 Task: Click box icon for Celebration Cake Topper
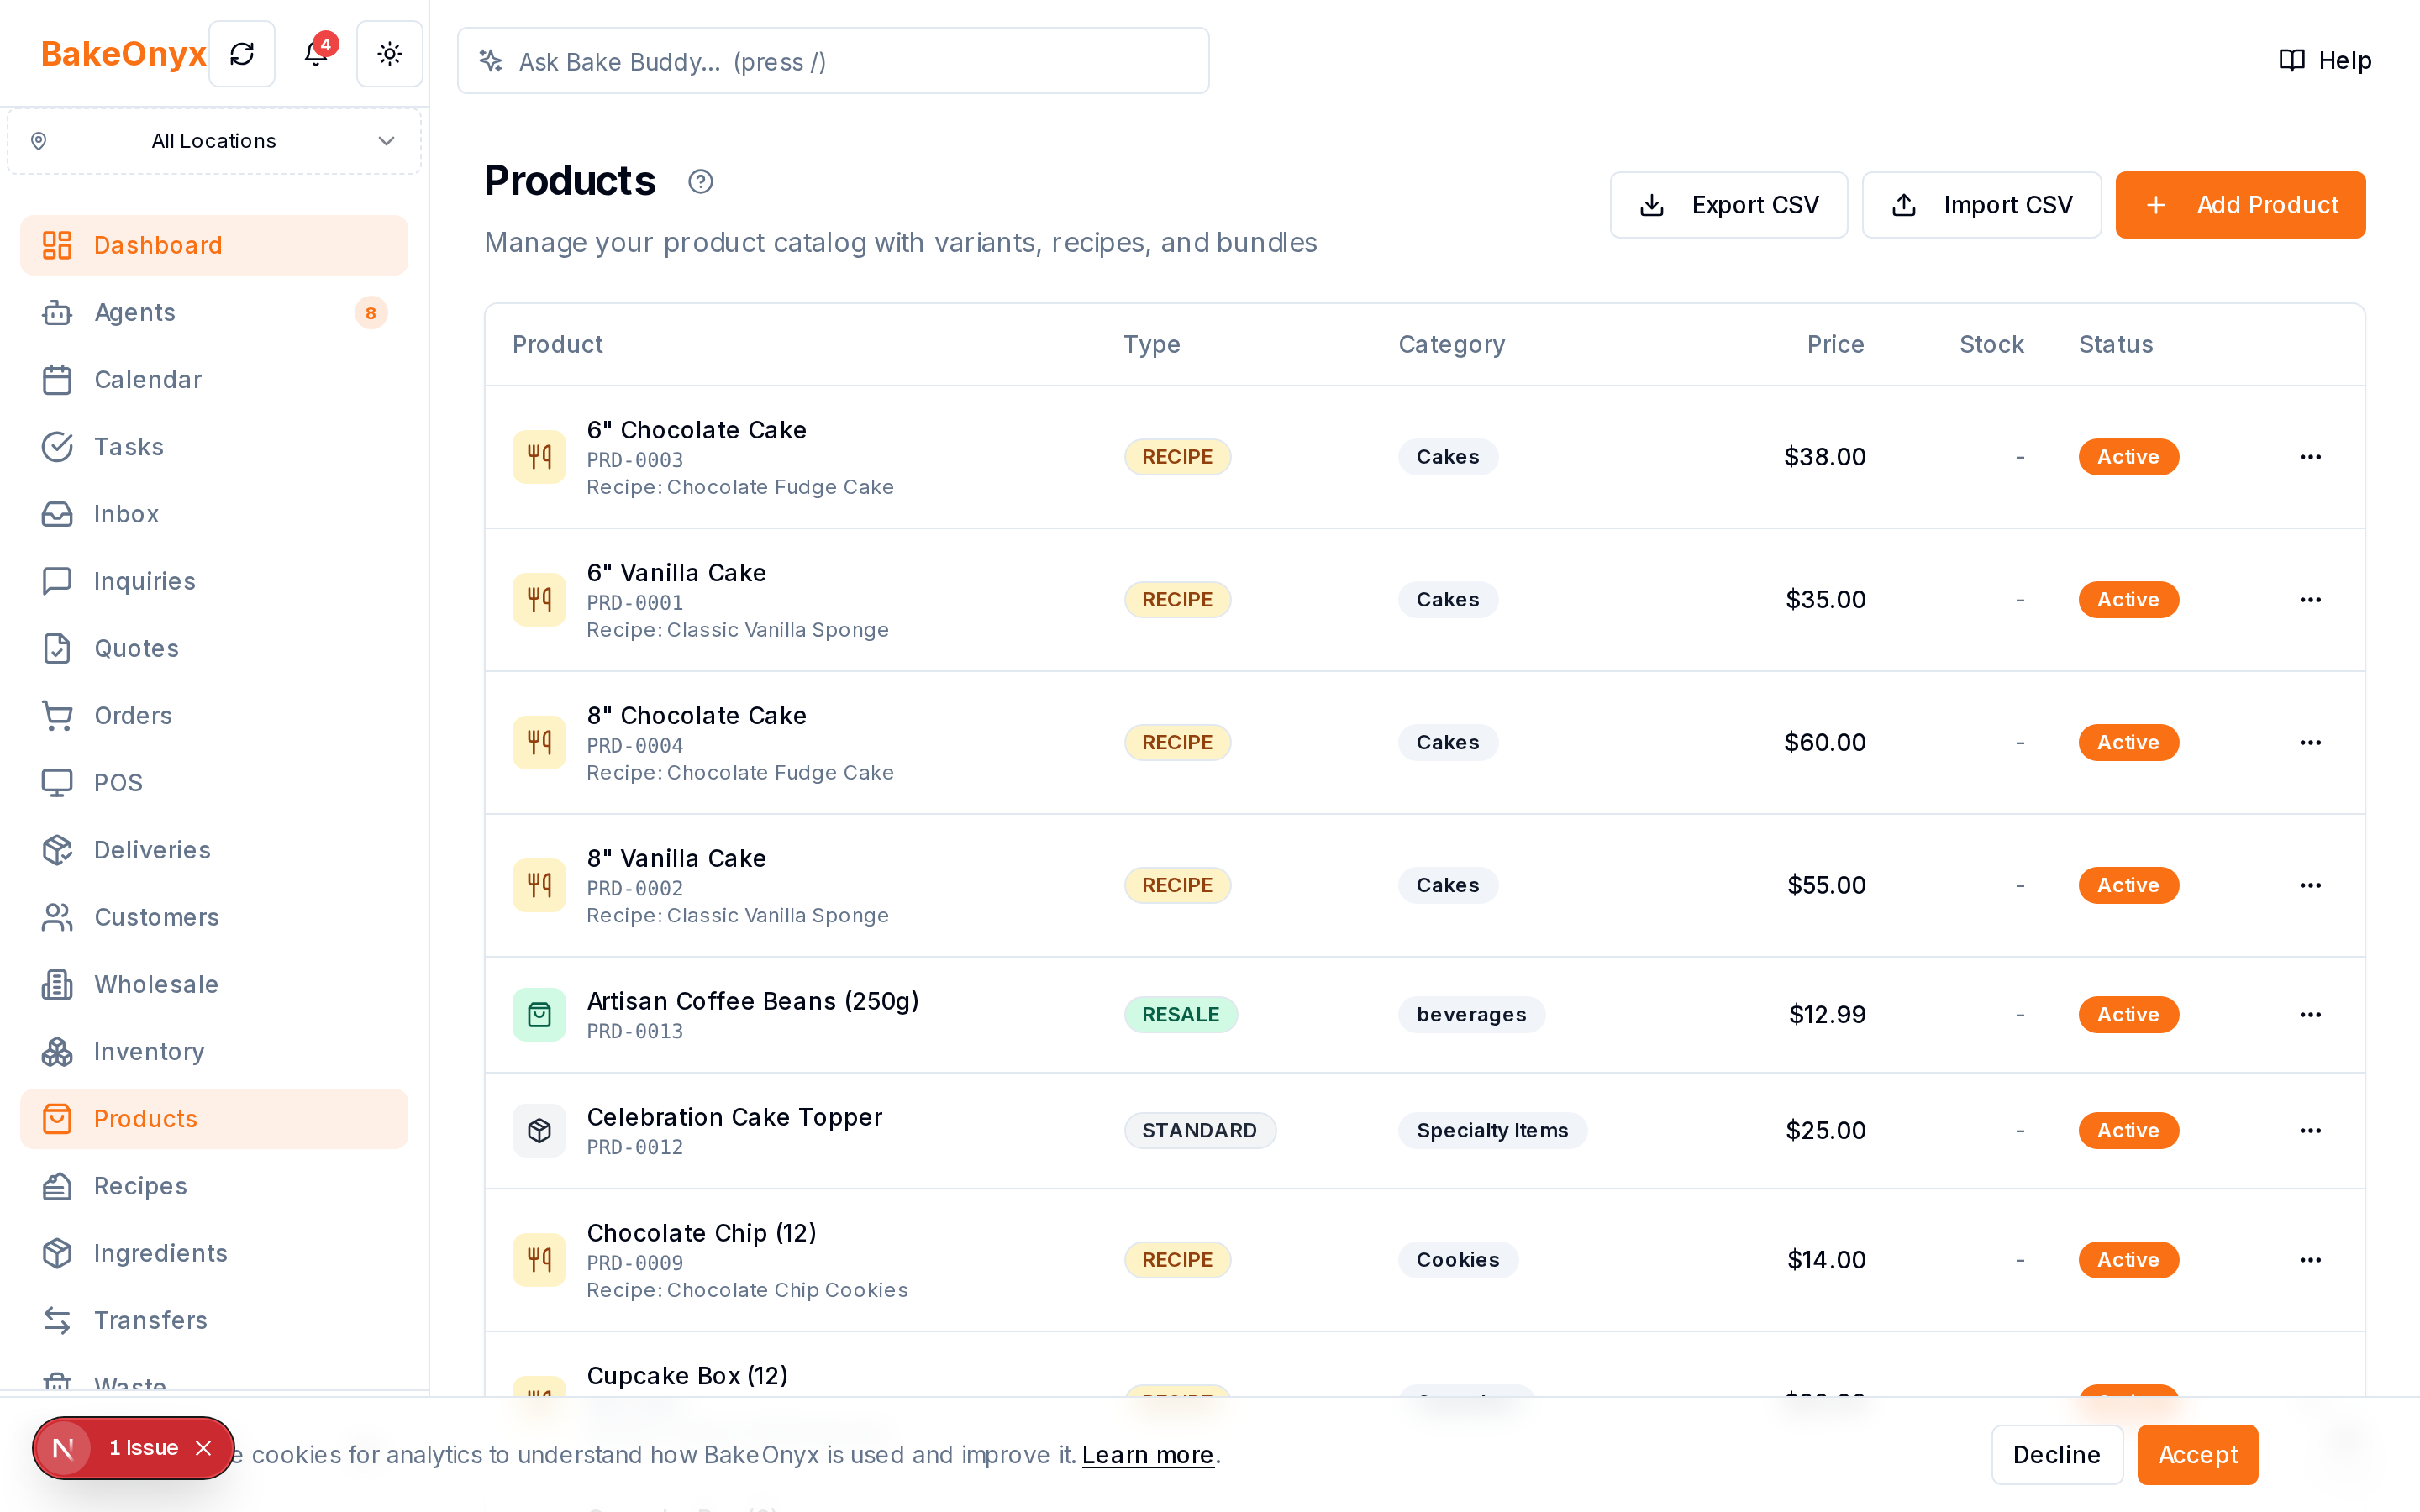pyautogui.click(x=539, y=1131)
